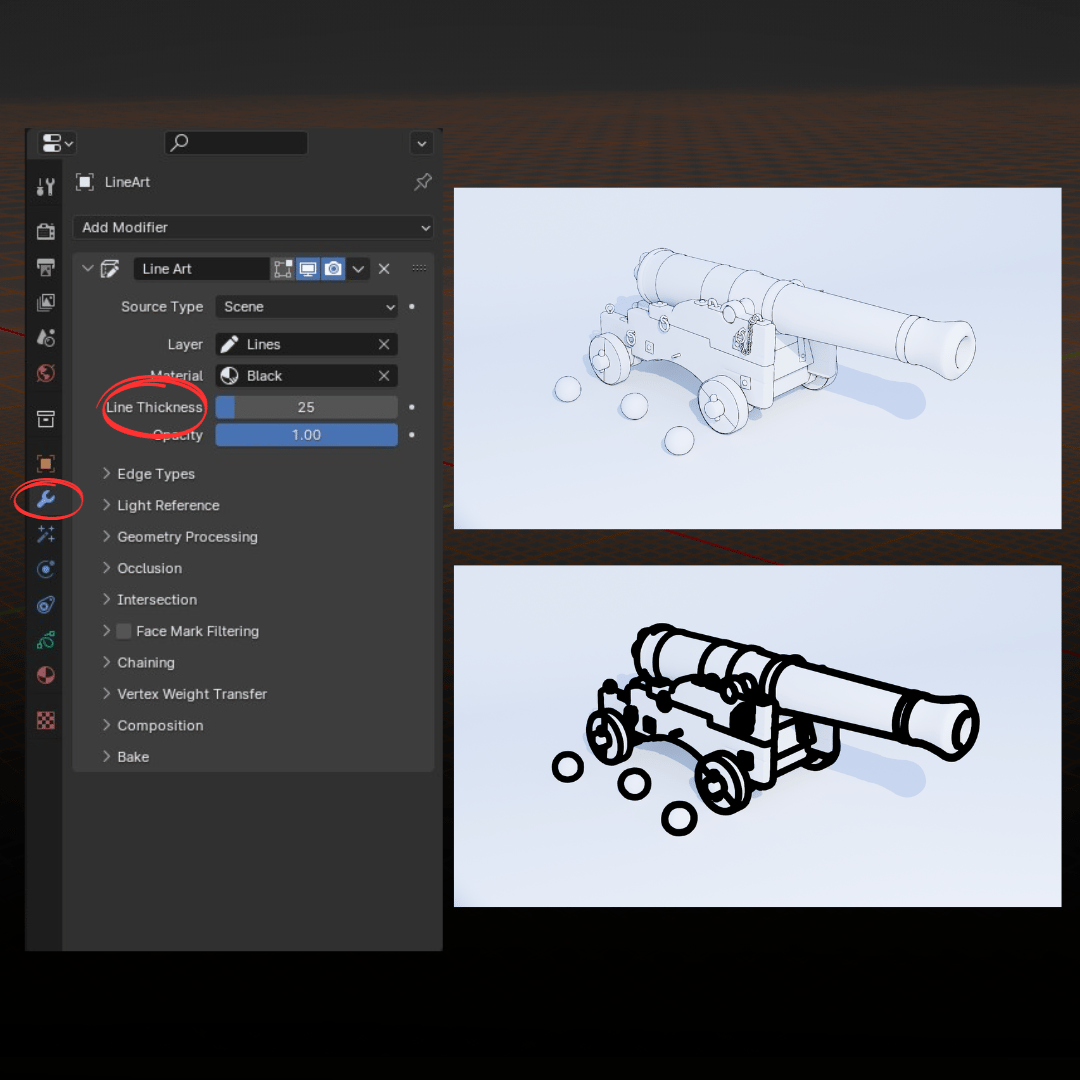Enable the Face Mark Filtering checkbox

coord(124,631)
